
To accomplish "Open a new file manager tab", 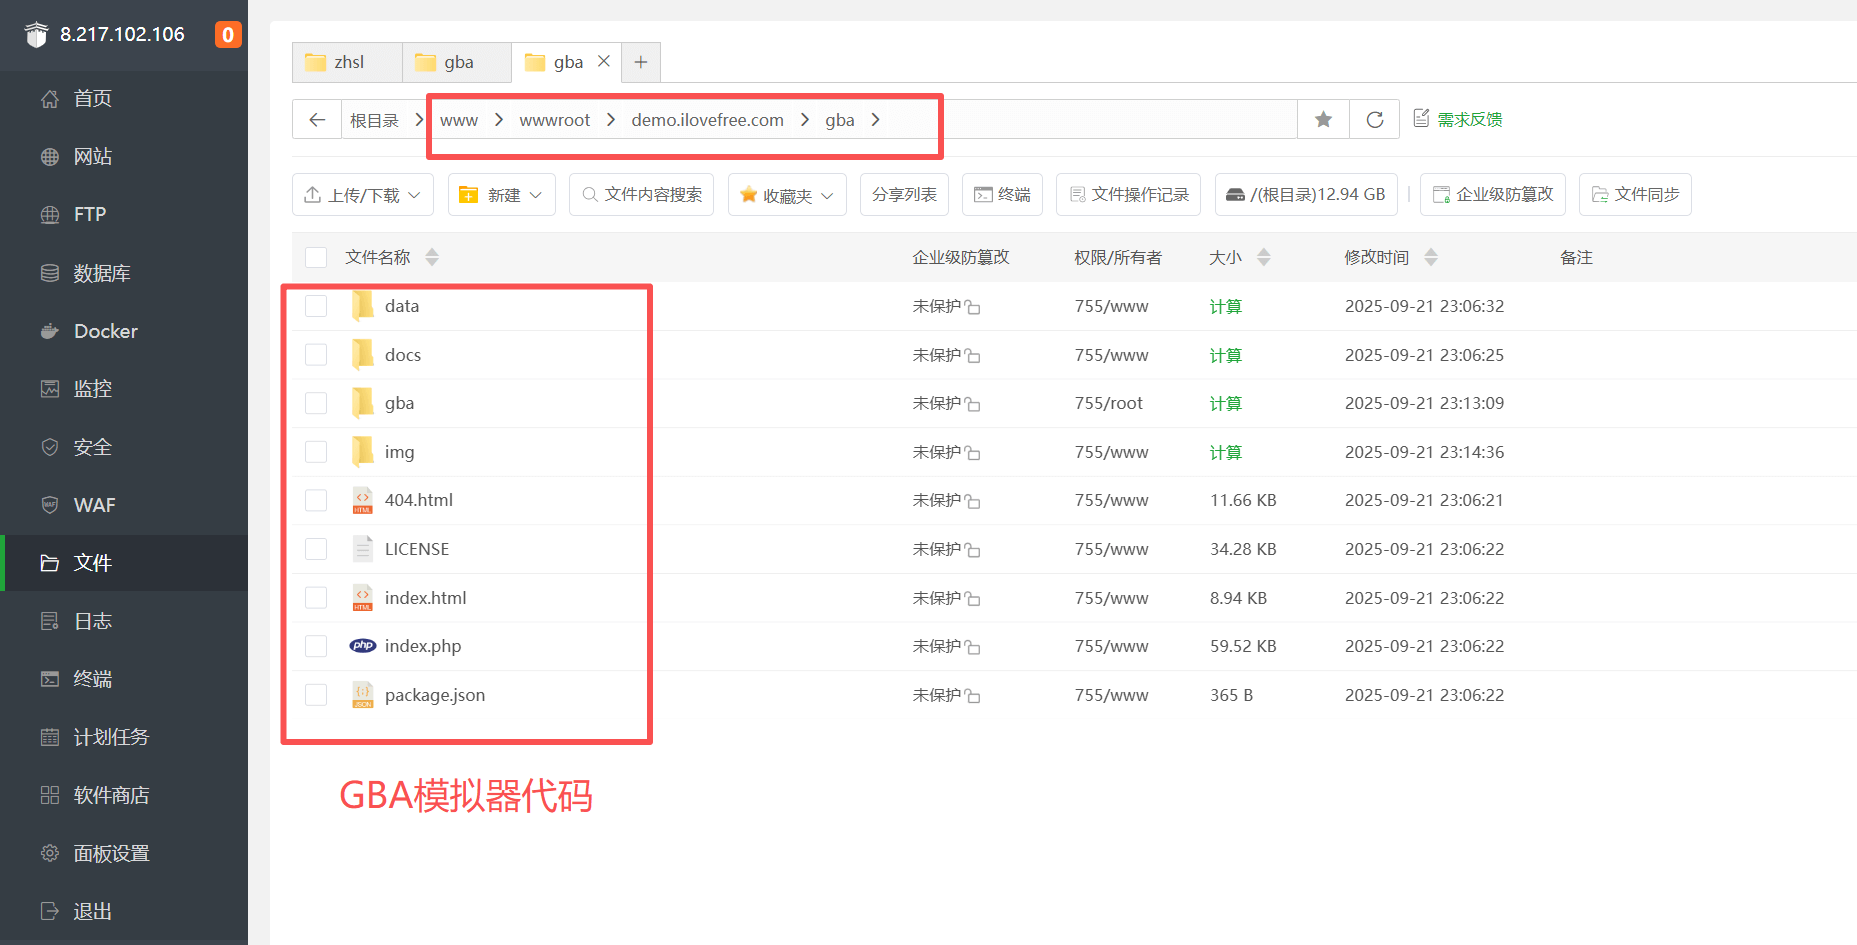I will coord(640,61).
